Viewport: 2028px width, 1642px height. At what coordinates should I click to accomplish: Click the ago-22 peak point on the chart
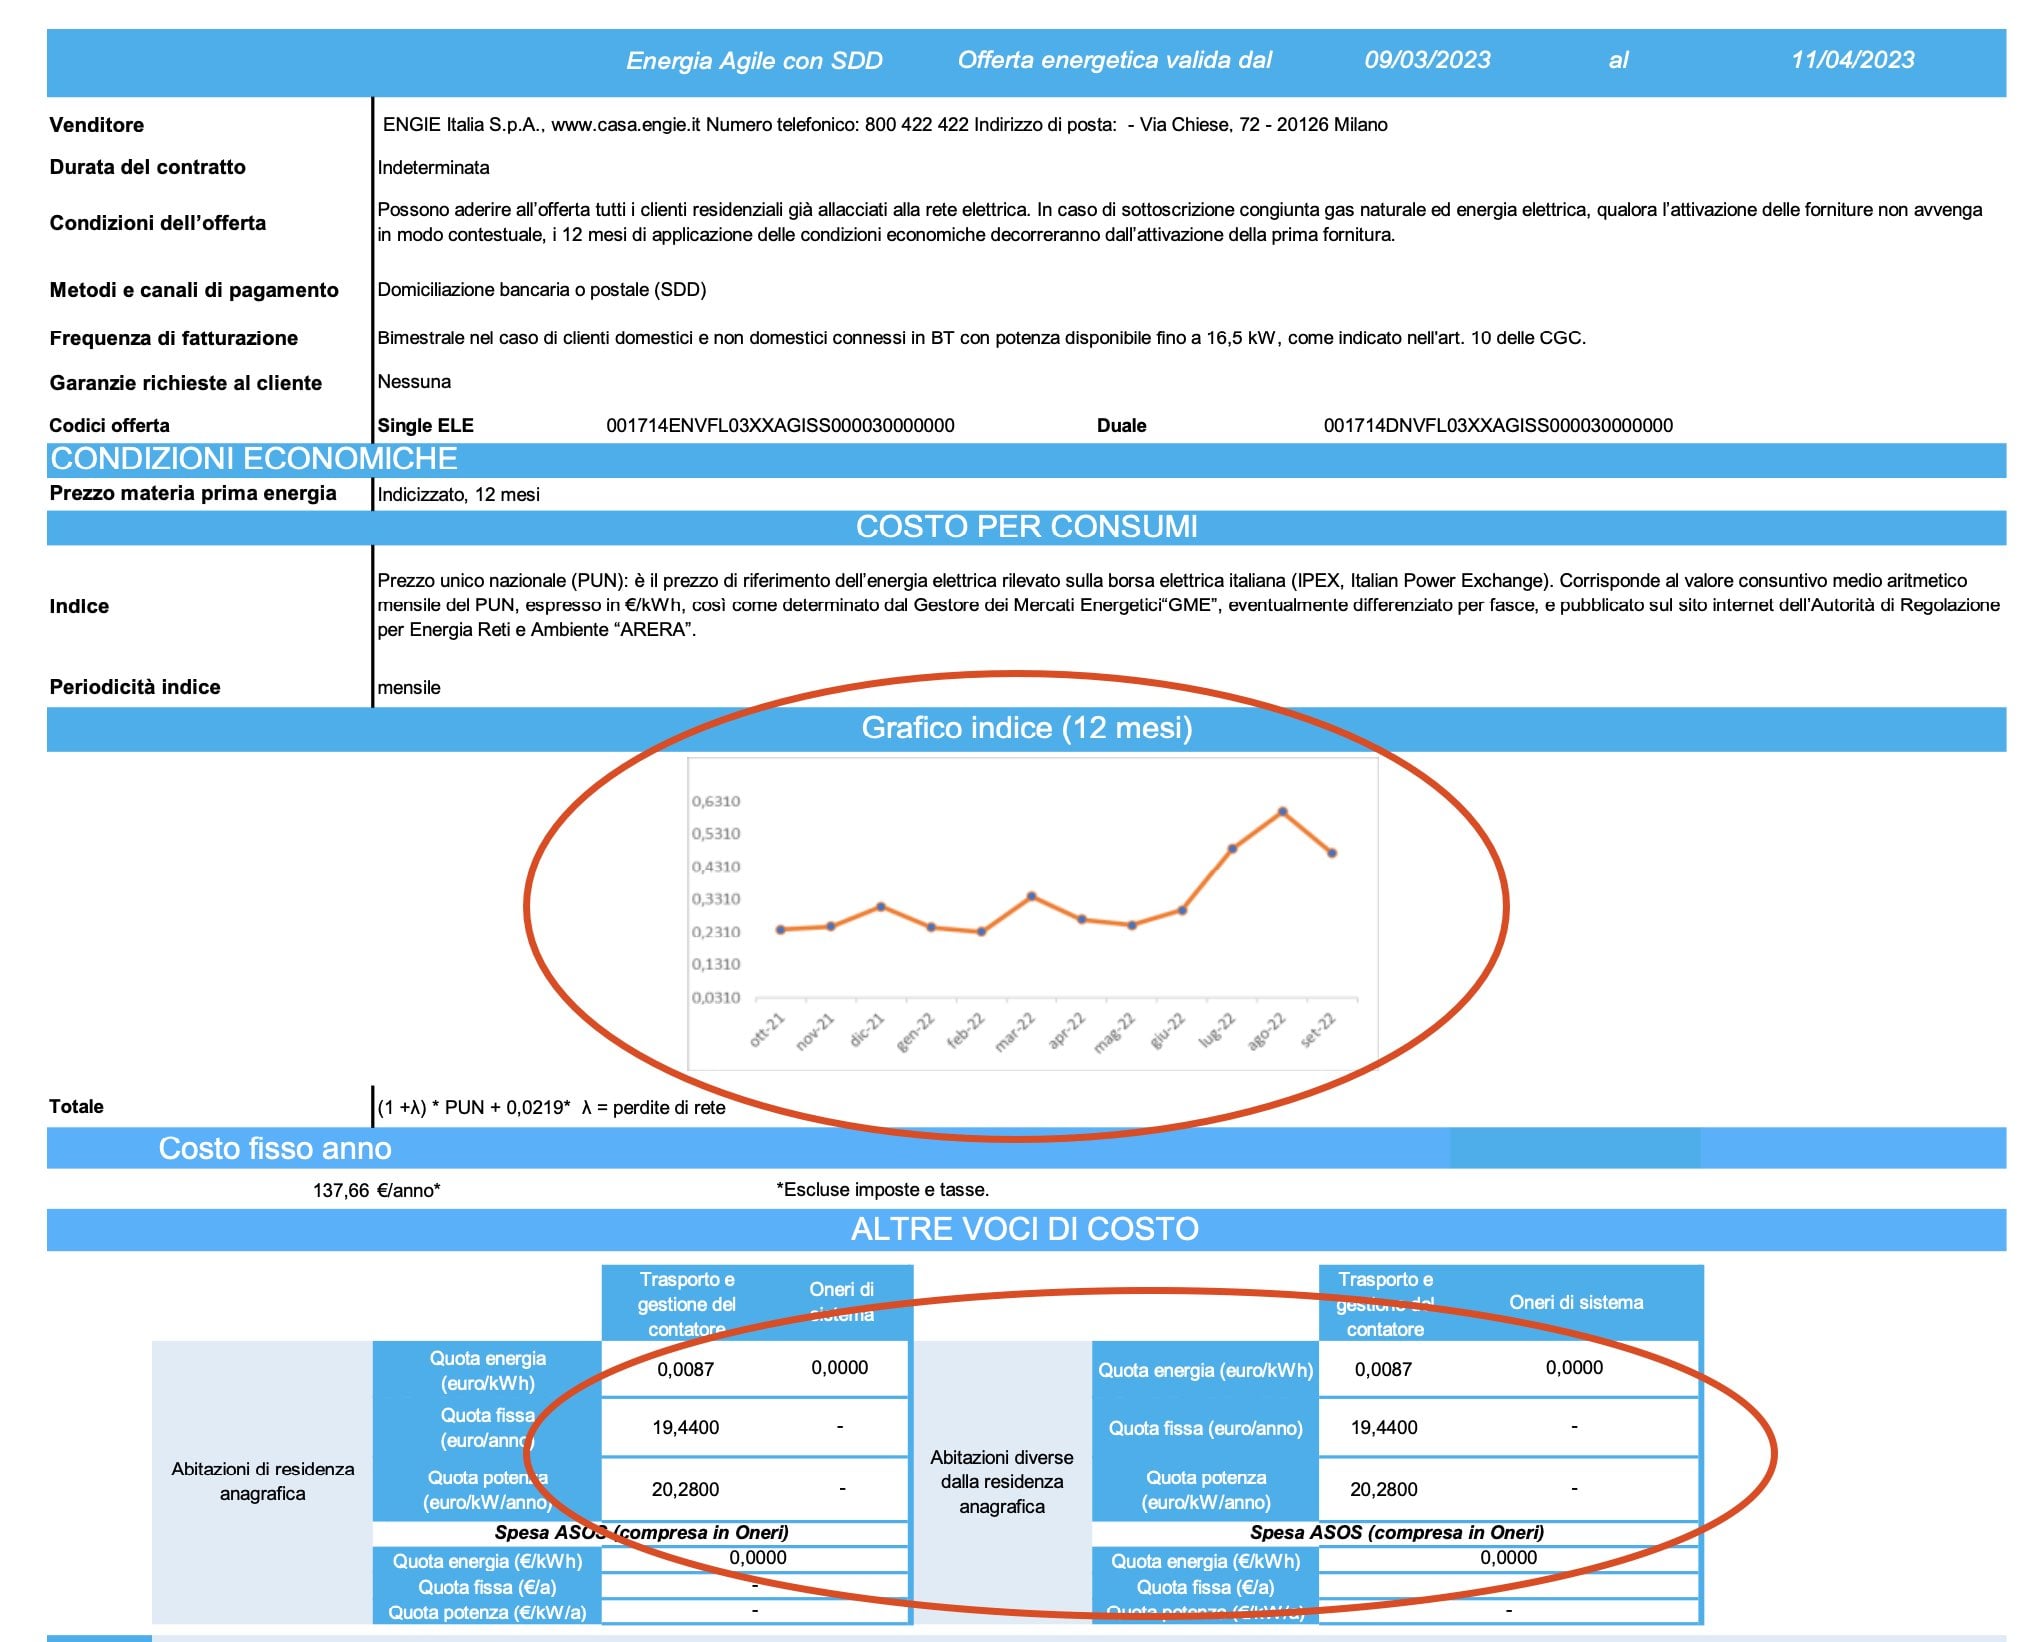tap(1282, 811)
